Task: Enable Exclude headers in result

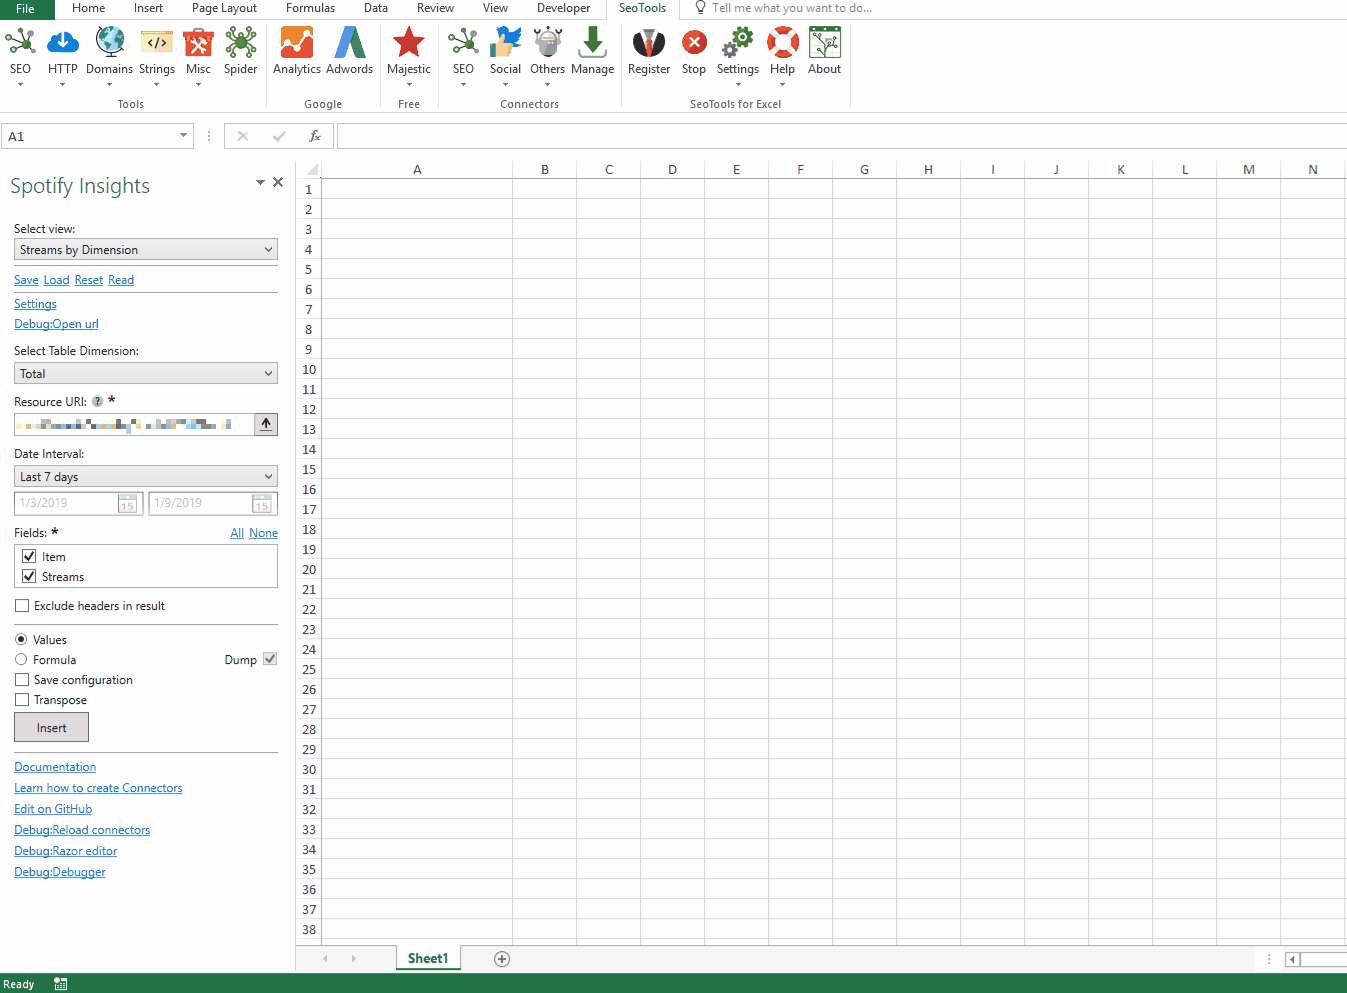Action: click(x=22, y=606)
